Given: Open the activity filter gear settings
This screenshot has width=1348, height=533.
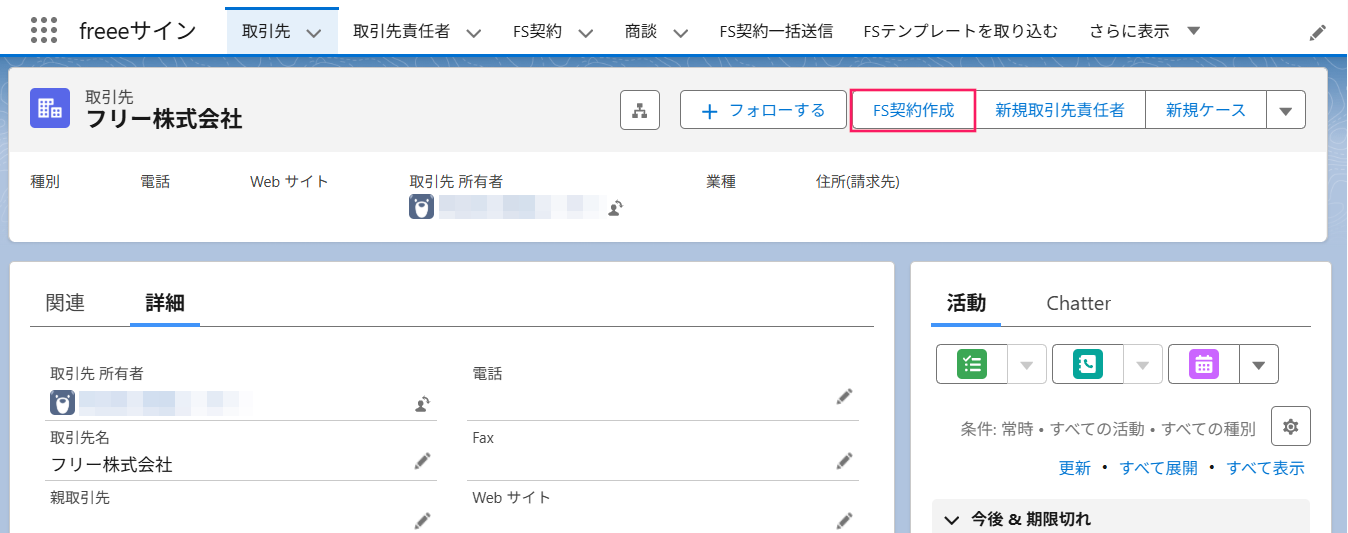Looking at the screenshot, I should 1291,426.
